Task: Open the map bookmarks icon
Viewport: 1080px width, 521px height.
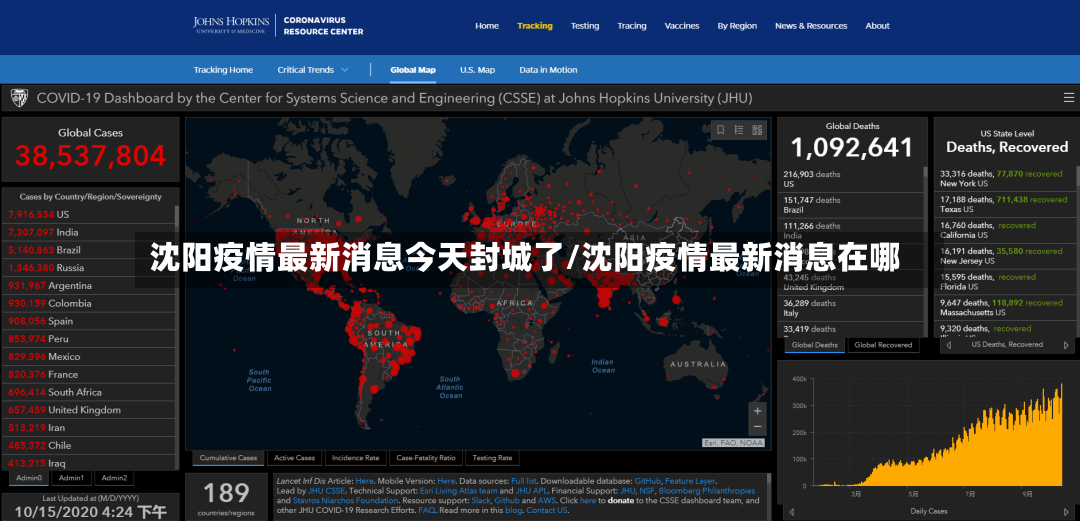Action: [720, 130]
